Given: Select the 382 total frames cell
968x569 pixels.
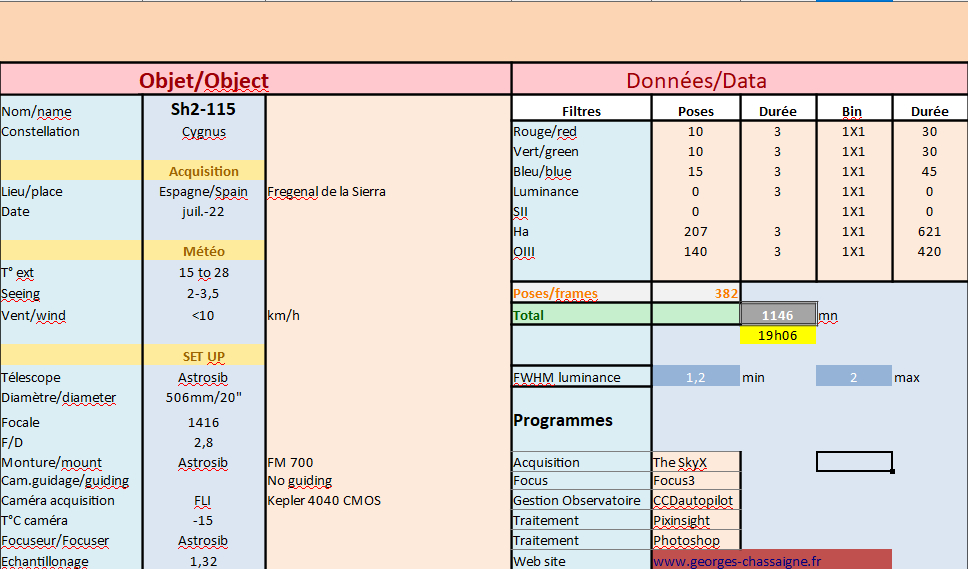Looking at the screenshot, I should click(x=696, y=293).
